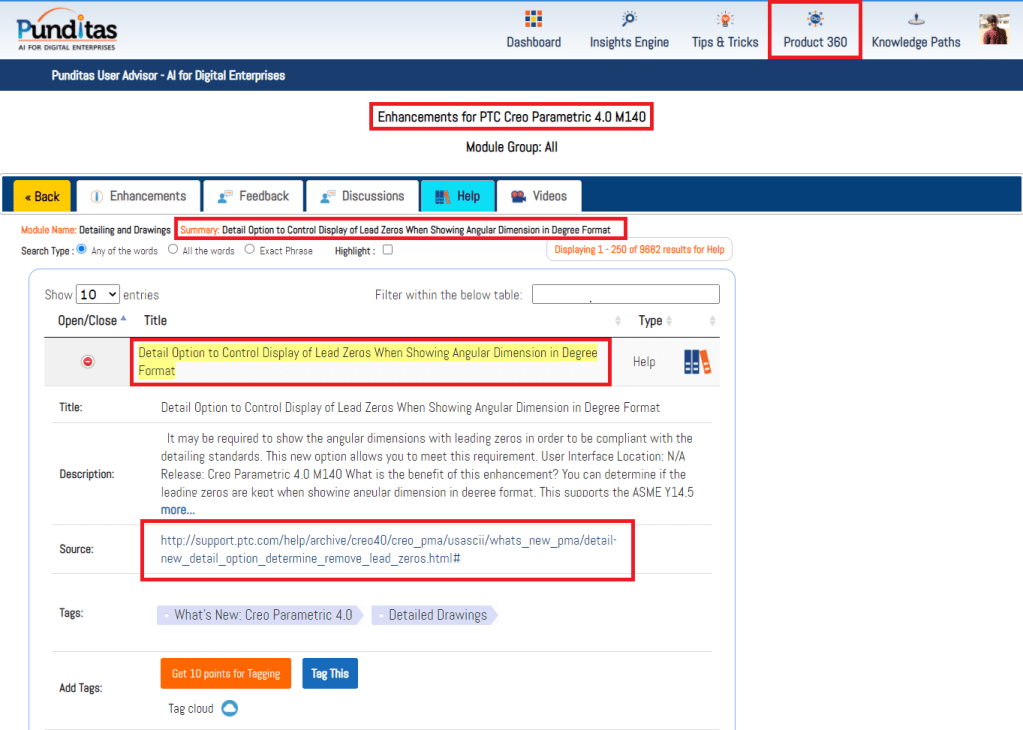
Task: Enable the Highlight checkbox
Action: [x=388, y=250]
